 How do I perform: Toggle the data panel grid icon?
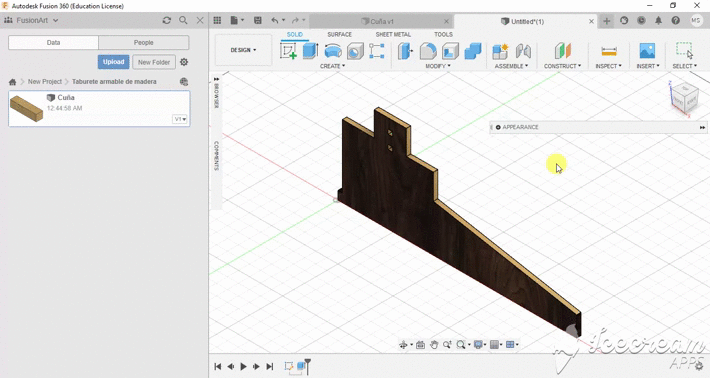[x=217, y=20]
